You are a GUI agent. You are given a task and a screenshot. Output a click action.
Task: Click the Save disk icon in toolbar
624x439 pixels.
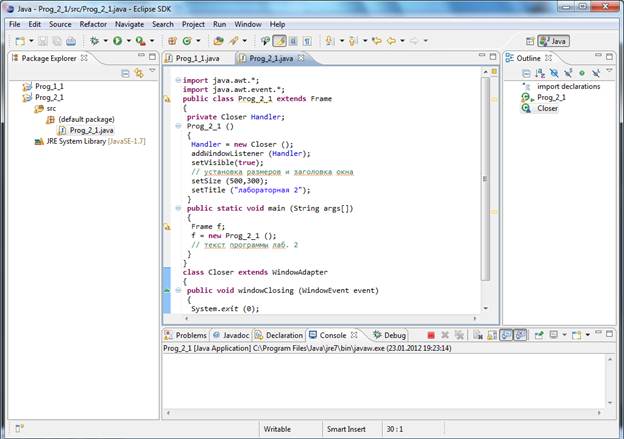click(x=41, y=41)
